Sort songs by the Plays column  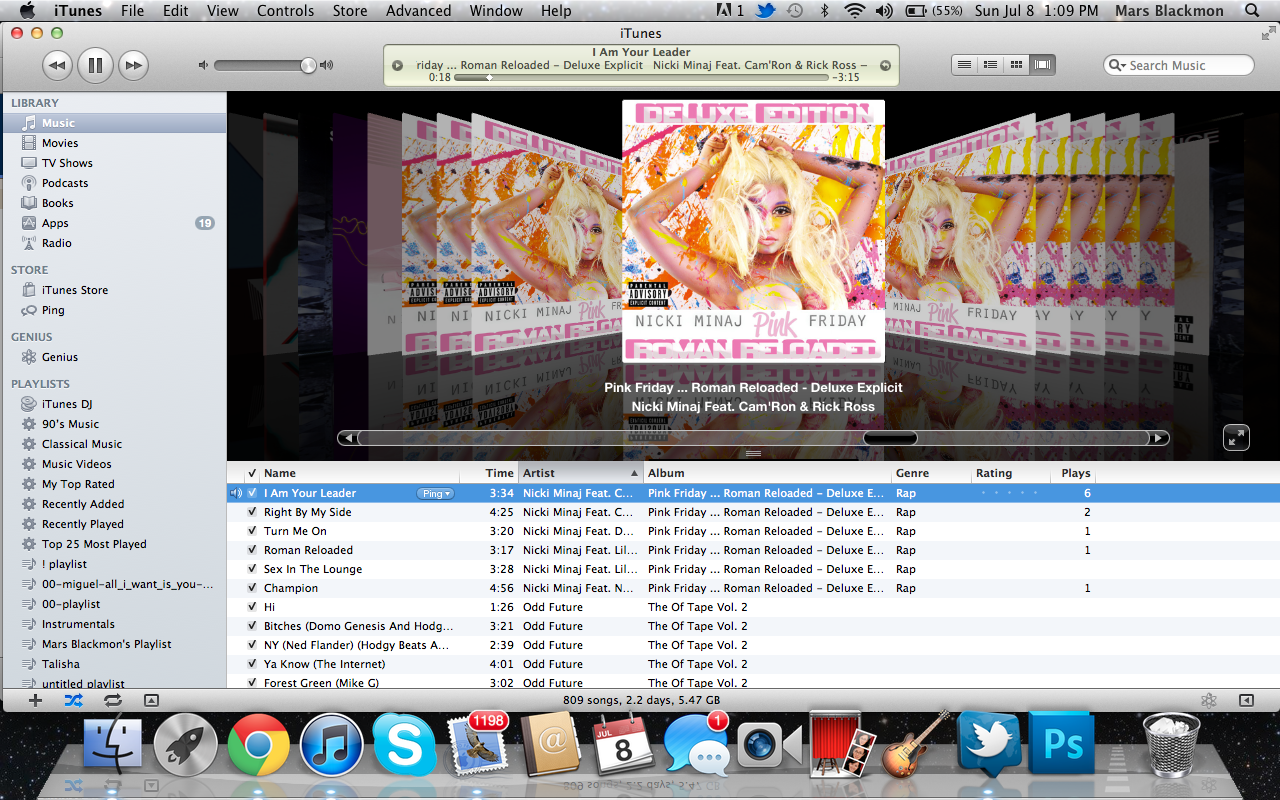point(1076,473)
